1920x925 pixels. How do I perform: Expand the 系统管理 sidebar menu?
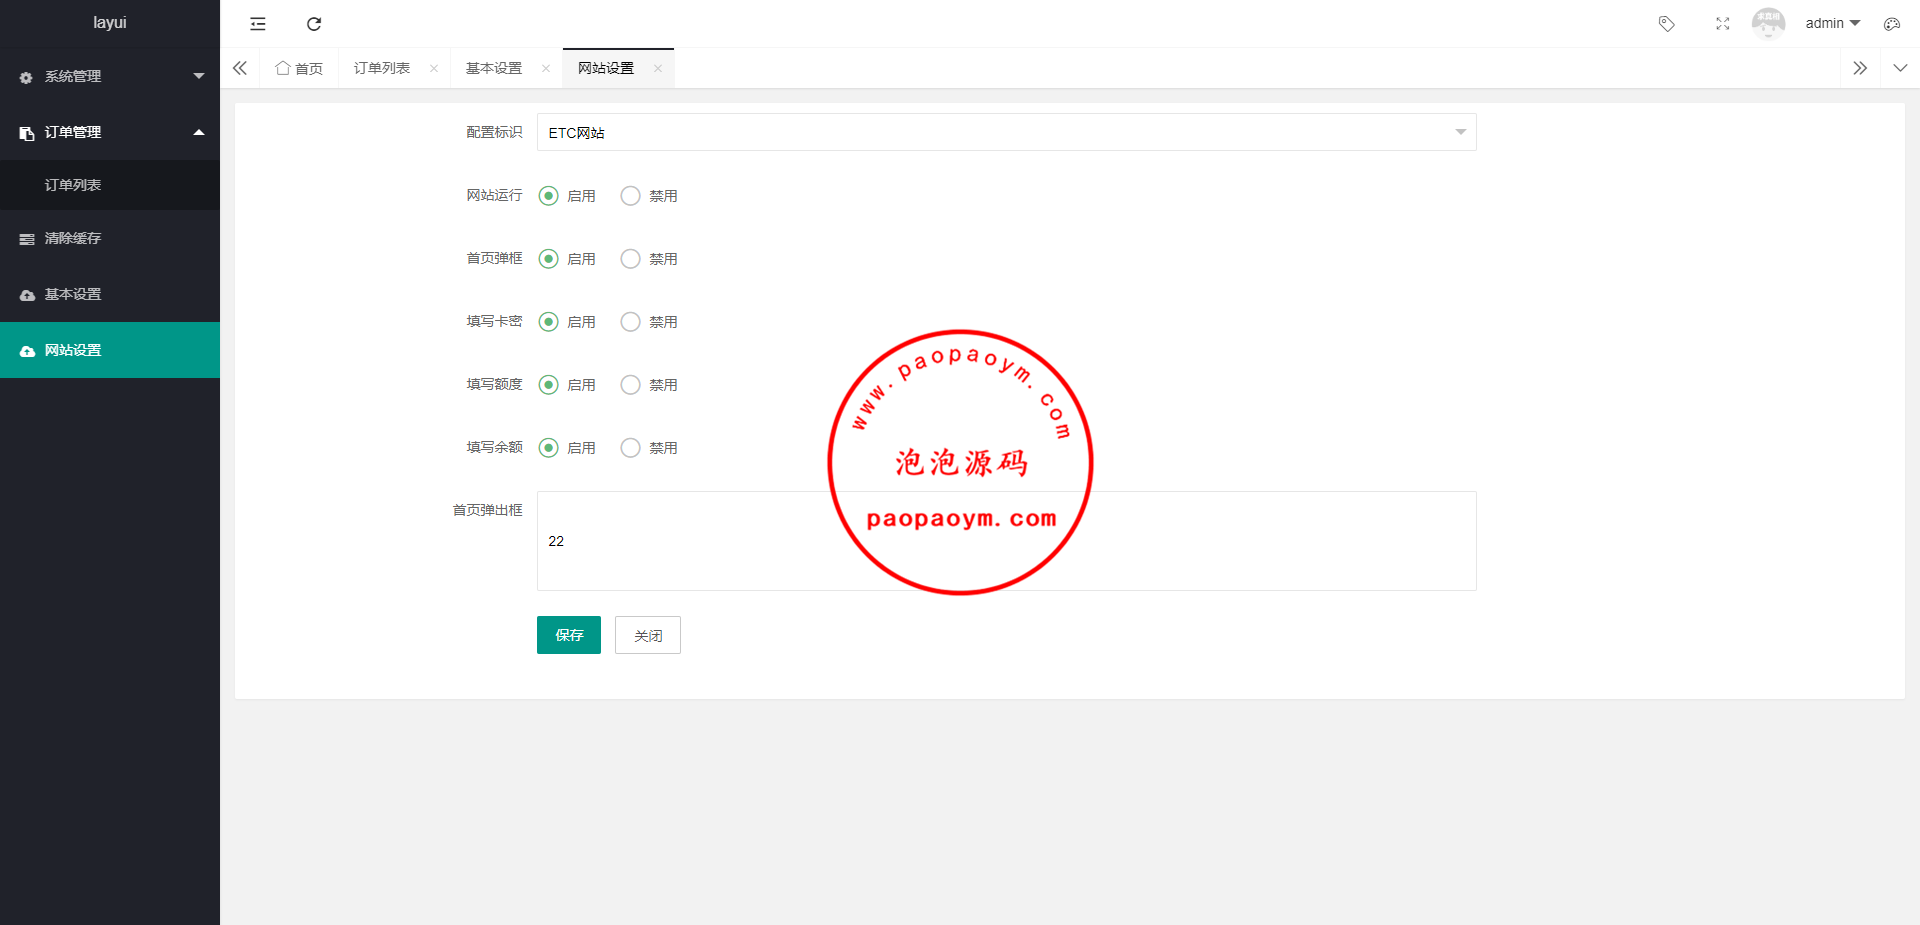[110, 76]
